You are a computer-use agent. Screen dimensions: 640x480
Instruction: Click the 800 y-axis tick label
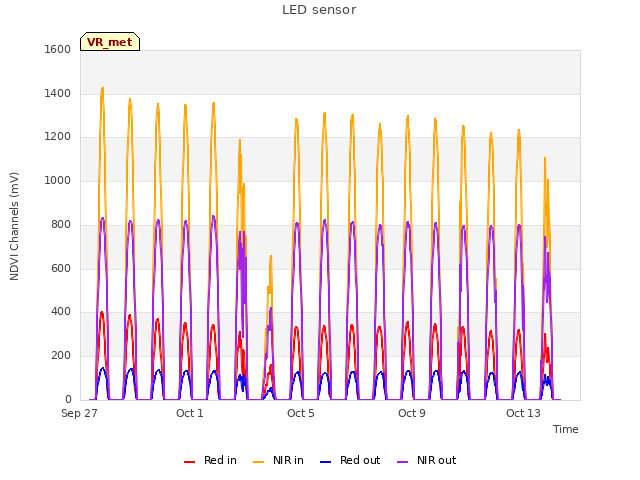[x=61, y=224]
